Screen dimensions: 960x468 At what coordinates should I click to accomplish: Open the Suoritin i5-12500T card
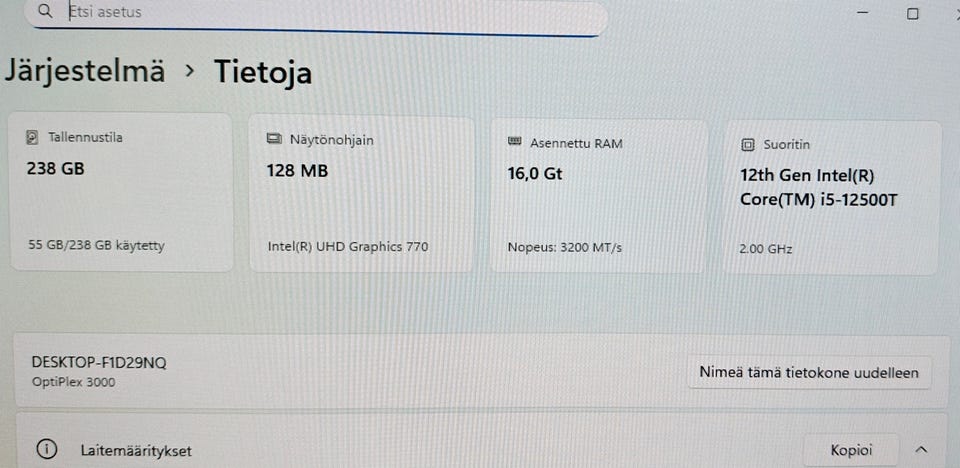pyautogui.click(x=831, y=198)
